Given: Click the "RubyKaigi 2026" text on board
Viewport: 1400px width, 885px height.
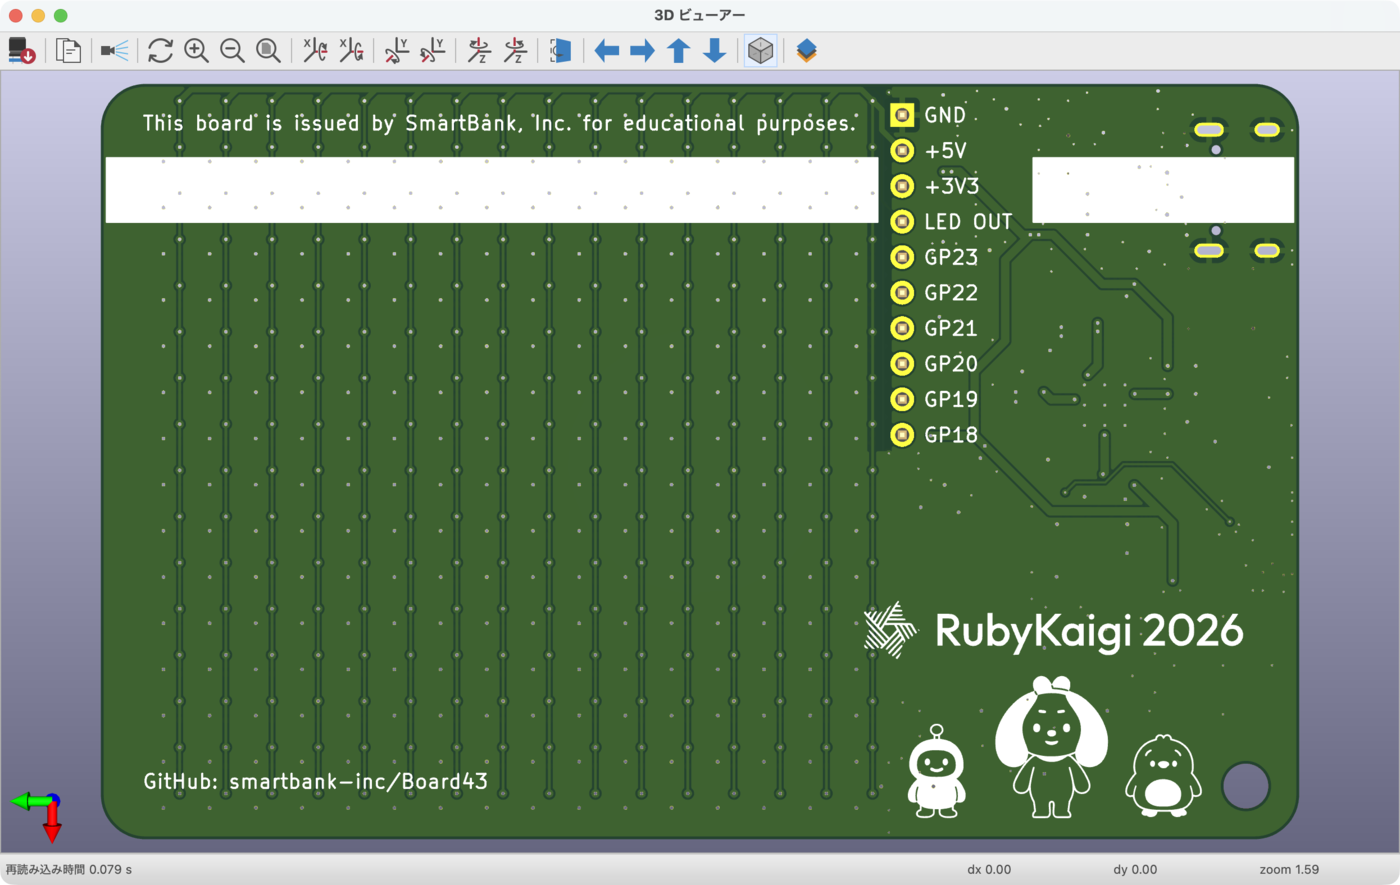Looking at the screenshot, I should click(1089, 631).
